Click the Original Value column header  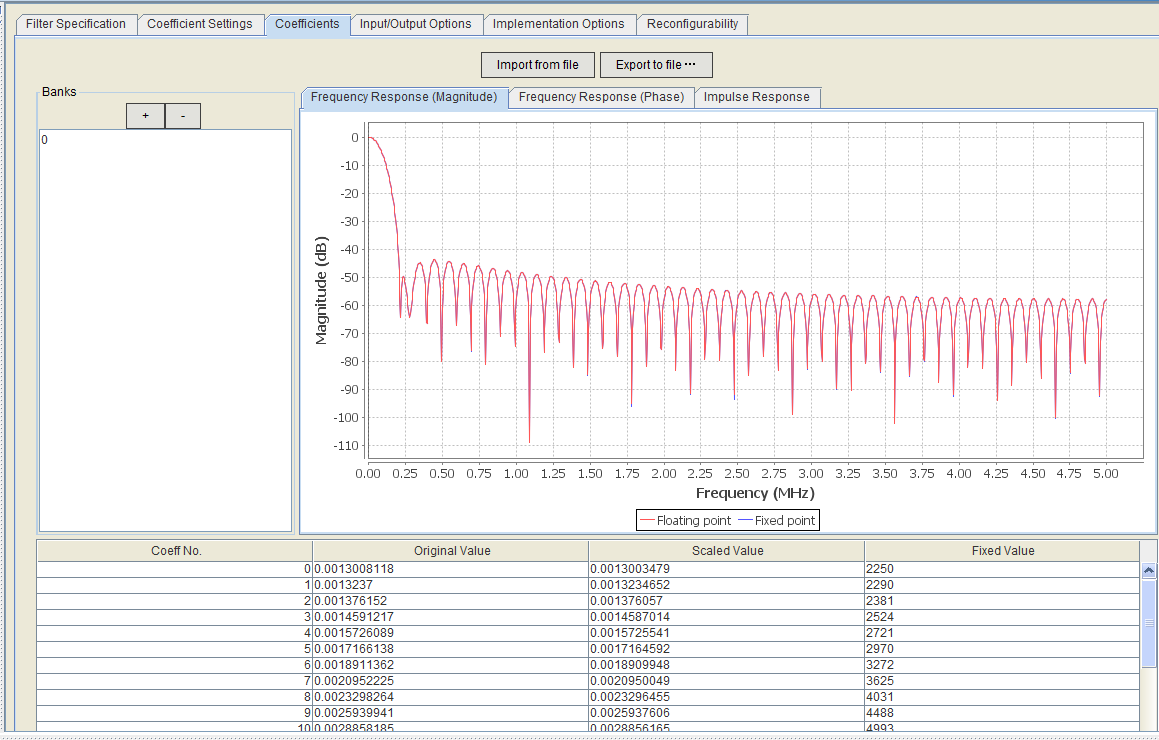click(451, 551)
